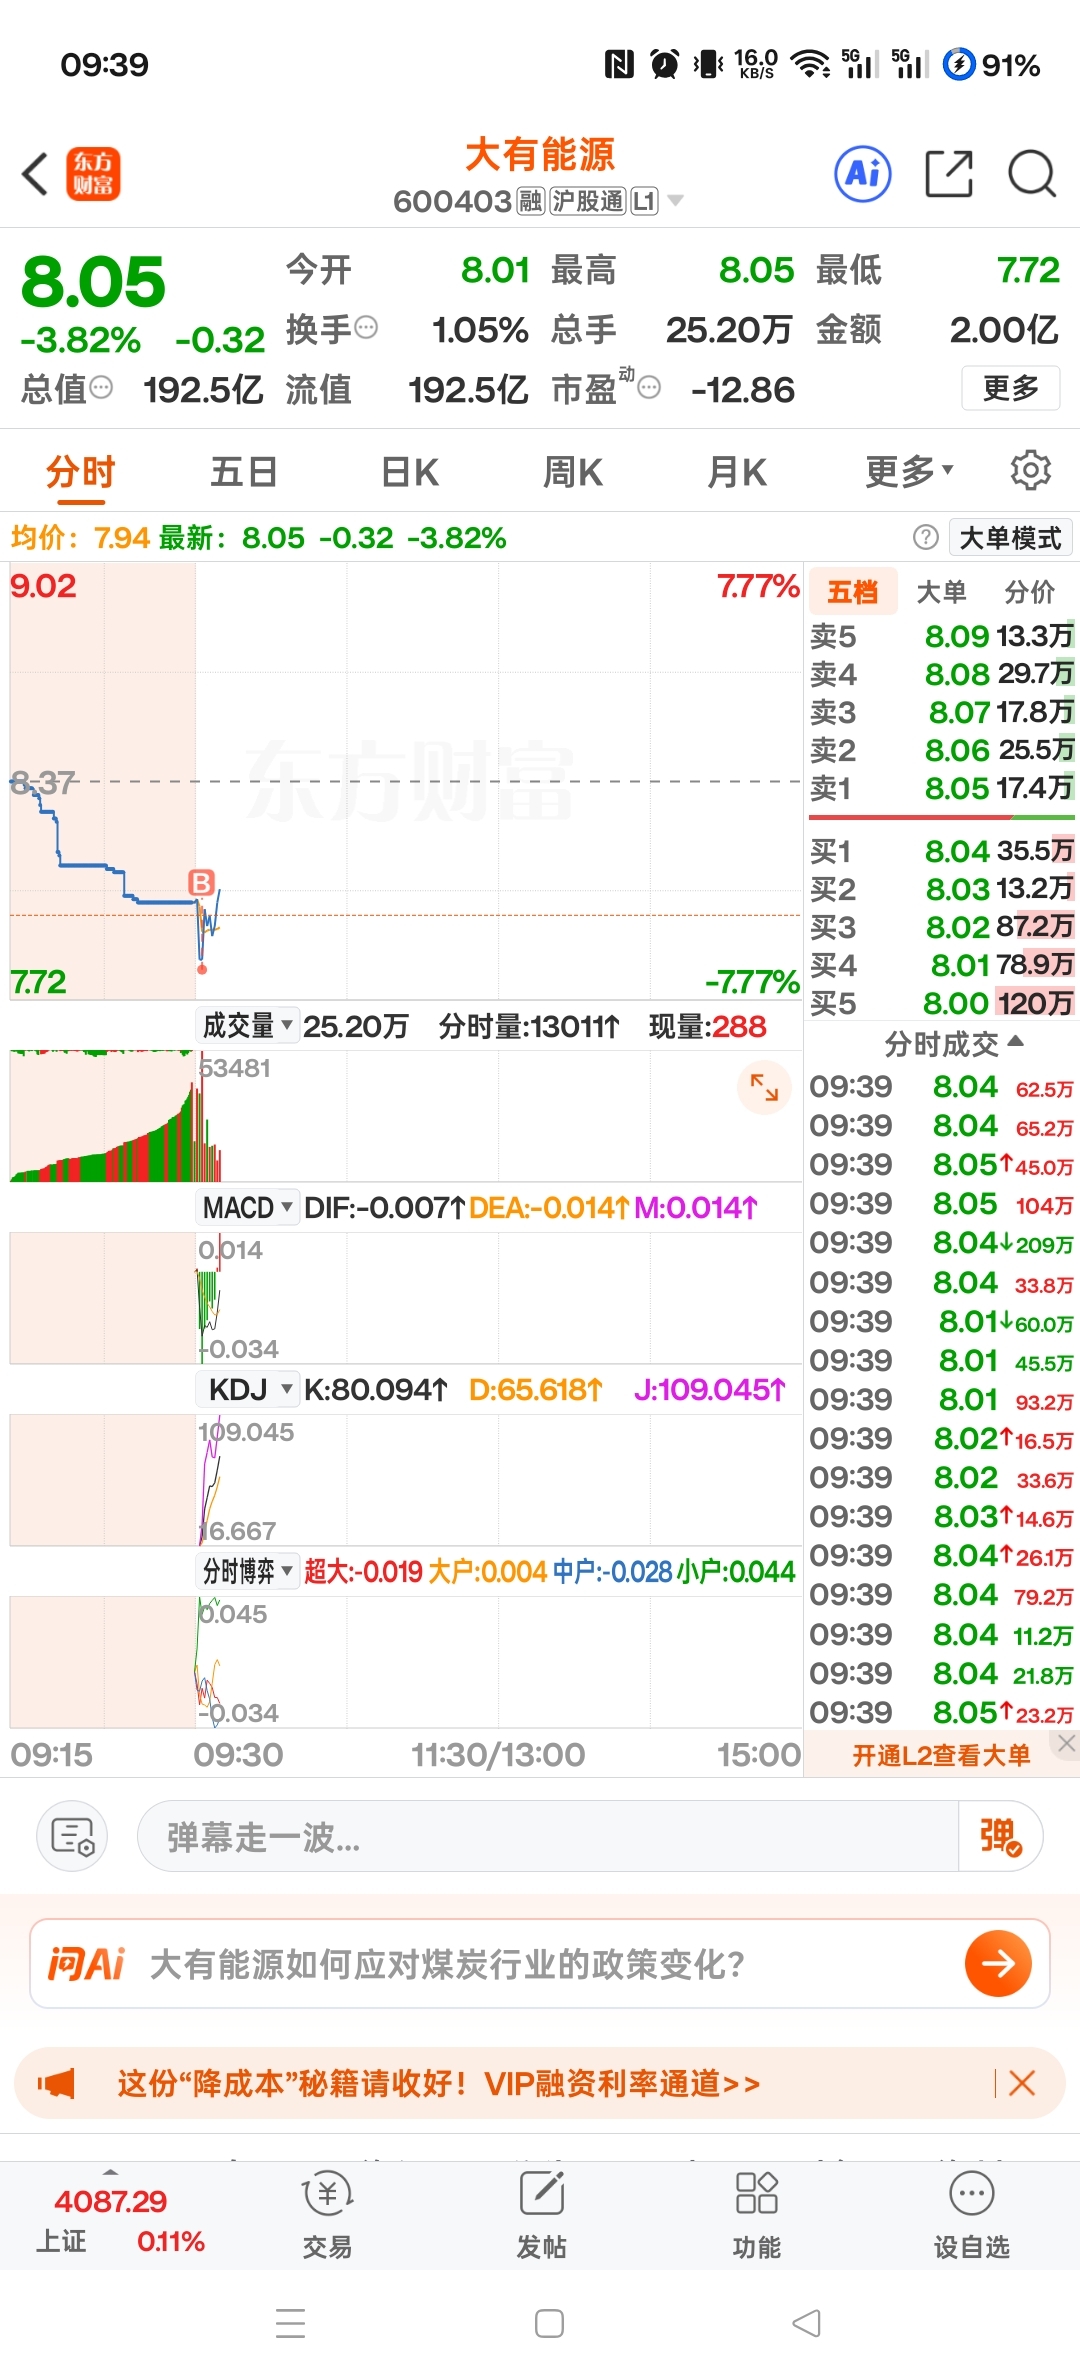Screen dimensions: 1080x2376
Task: Select 卖5 price 8.09 row
Action: [x=941, y=636]
